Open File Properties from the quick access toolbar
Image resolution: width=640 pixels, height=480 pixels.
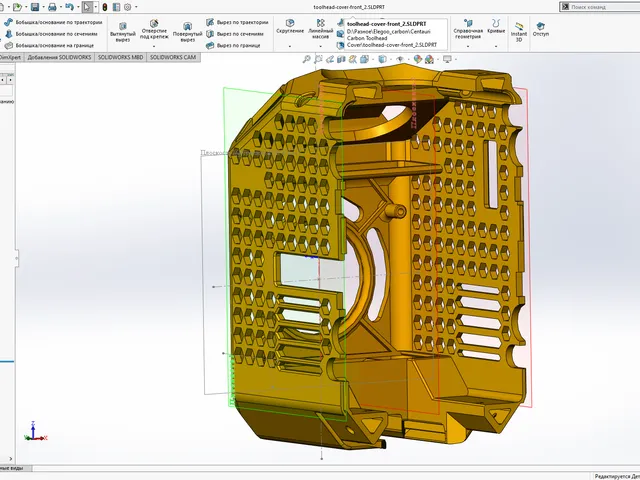(116, 7)
